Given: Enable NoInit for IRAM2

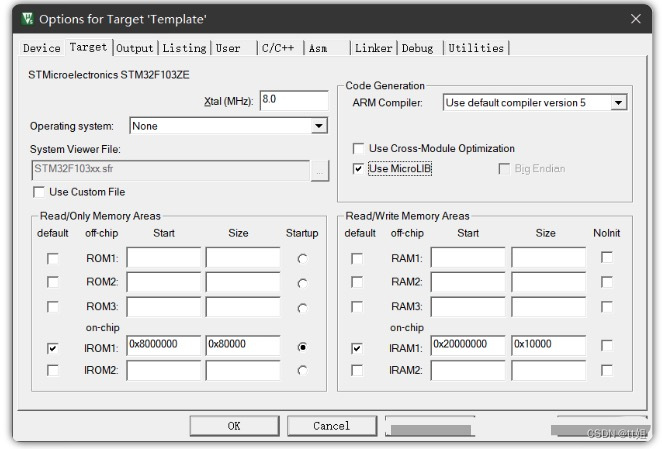Looking at the screenshot, I should (607, 370).
